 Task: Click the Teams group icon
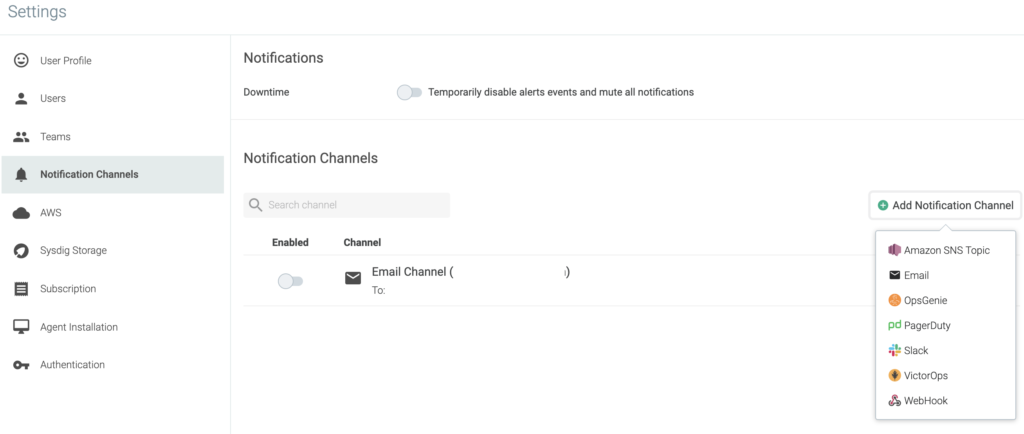coord(21,137)
